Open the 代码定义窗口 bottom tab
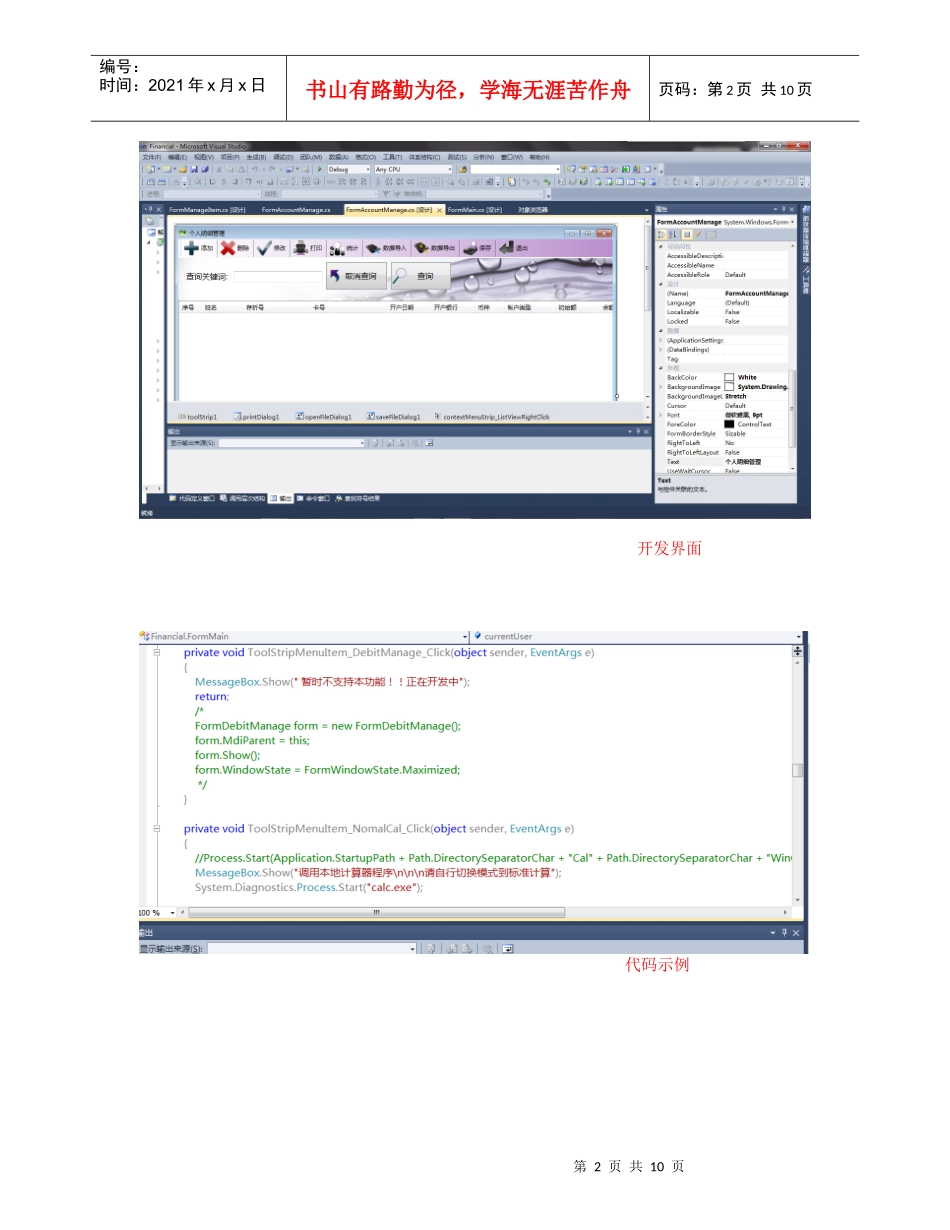Image resolution: width=950 pixels, height=1230 pixels. tap(192, 497)
